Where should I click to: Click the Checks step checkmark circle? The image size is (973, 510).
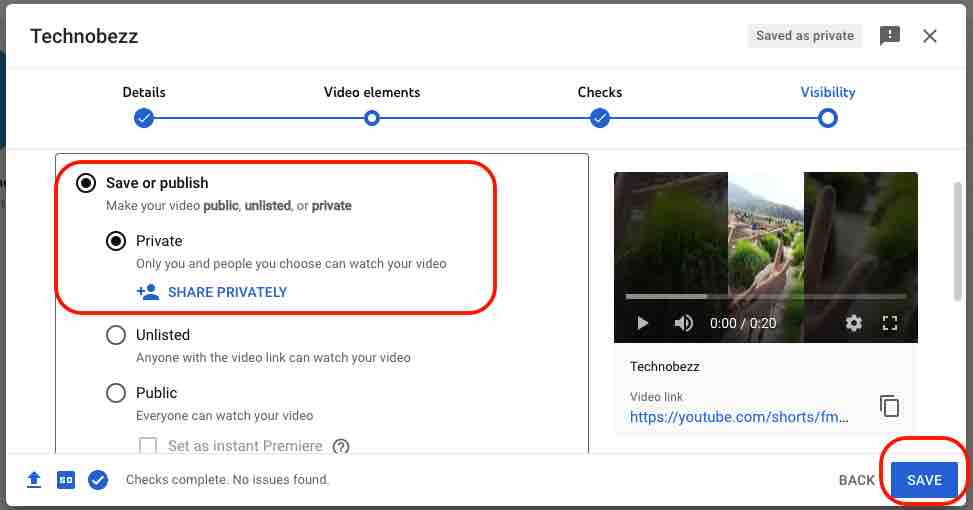(x=599, y=118)
